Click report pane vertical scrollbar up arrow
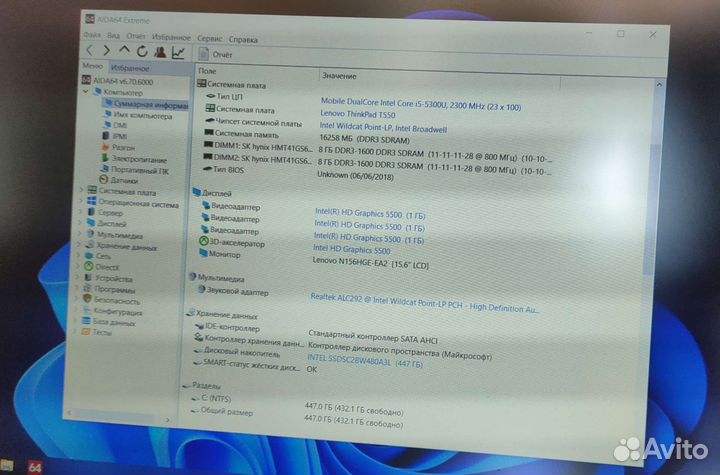This screenshot has width=720, height=475. pos(659,85)
